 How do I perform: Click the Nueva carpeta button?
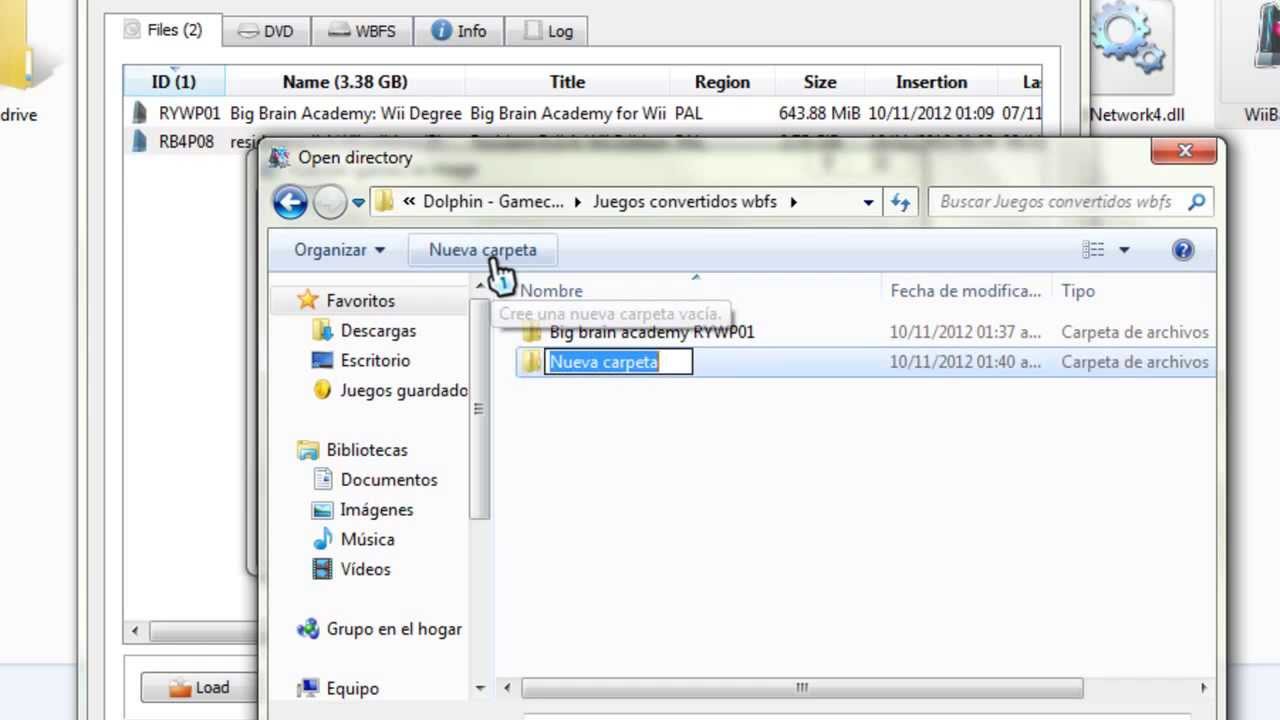[483, 250]
